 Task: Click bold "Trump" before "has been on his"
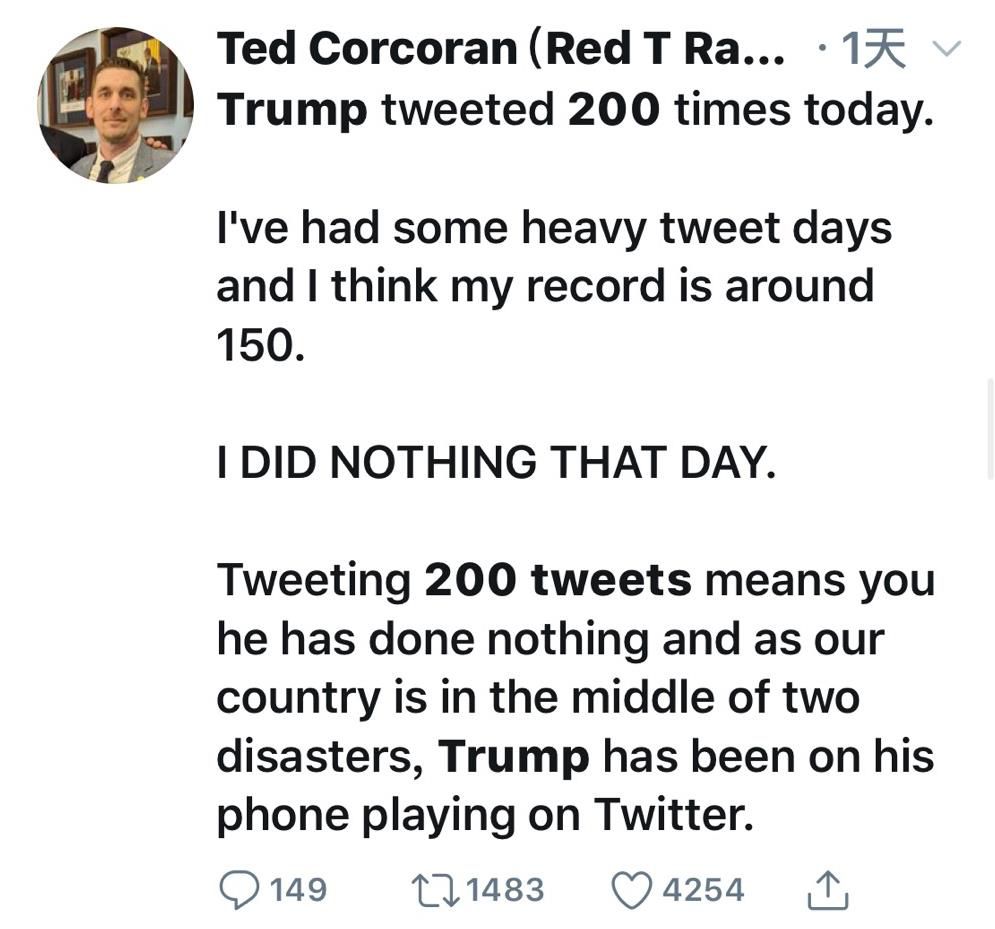click(514, 756)
